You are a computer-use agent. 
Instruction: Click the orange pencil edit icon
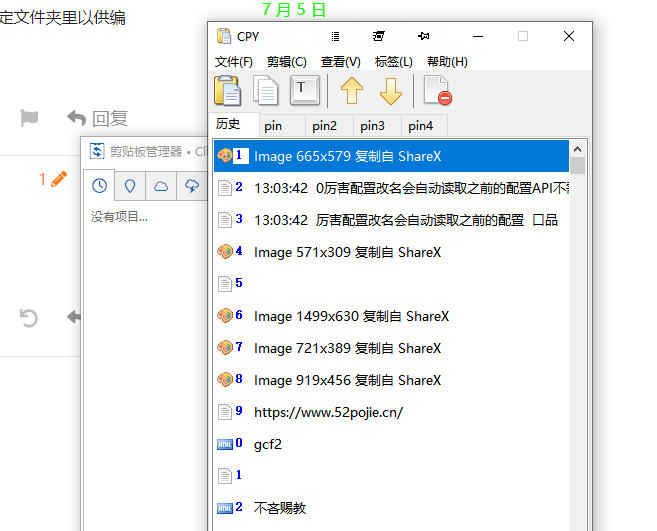click(x=58, y=179)
